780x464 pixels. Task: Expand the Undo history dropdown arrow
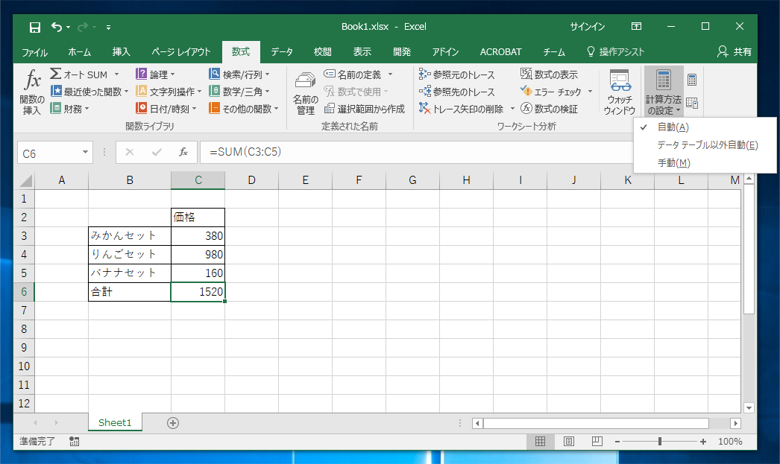coord(68,27)
